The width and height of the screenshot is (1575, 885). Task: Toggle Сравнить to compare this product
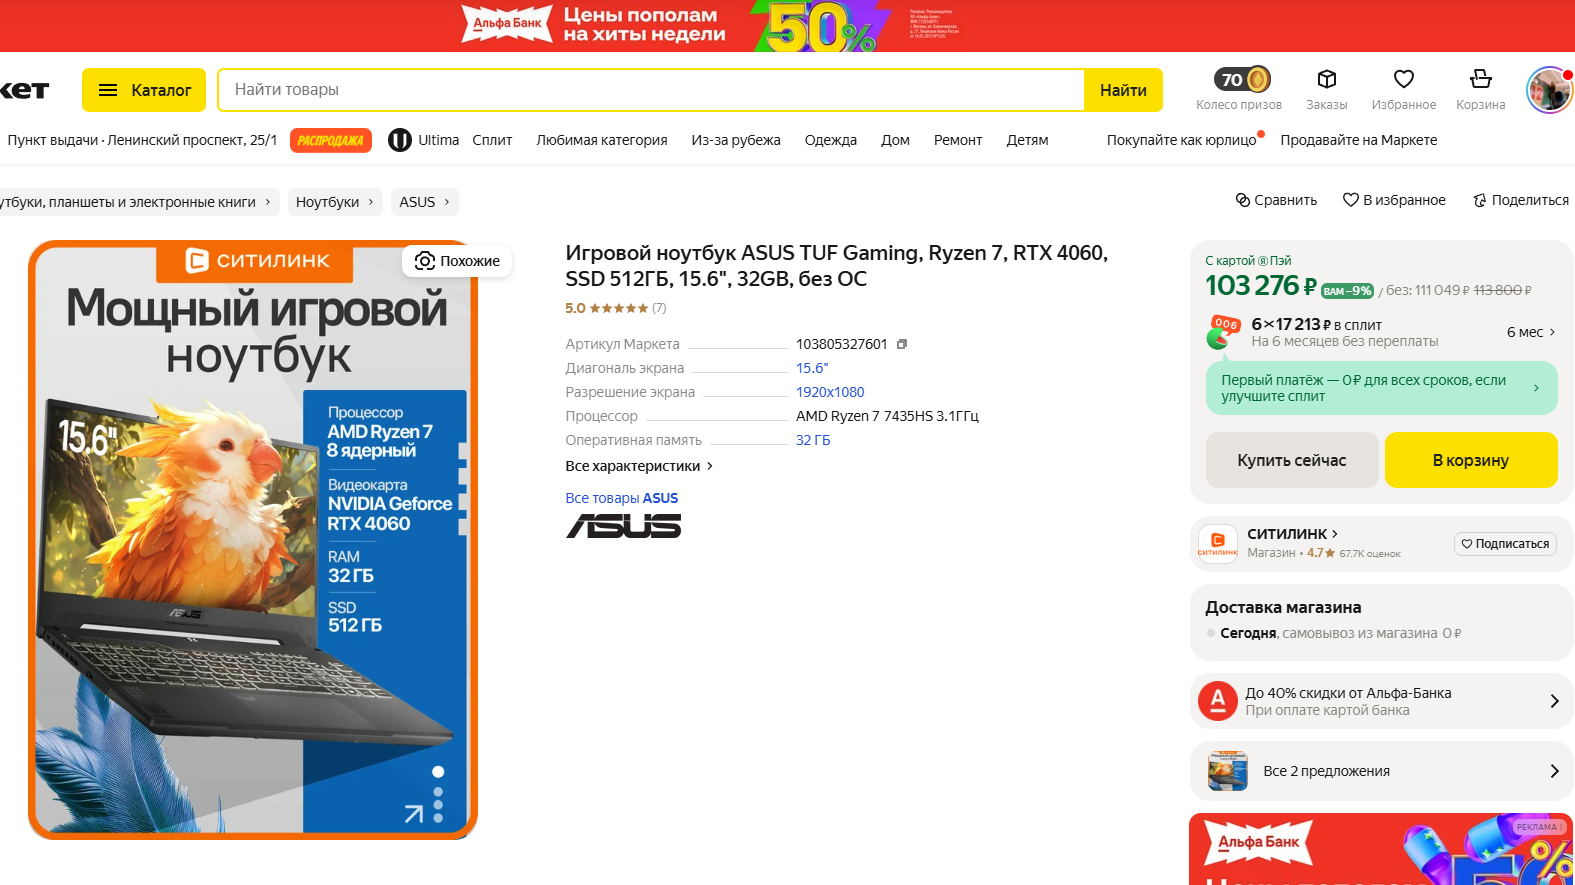(x=1276, y=200)
